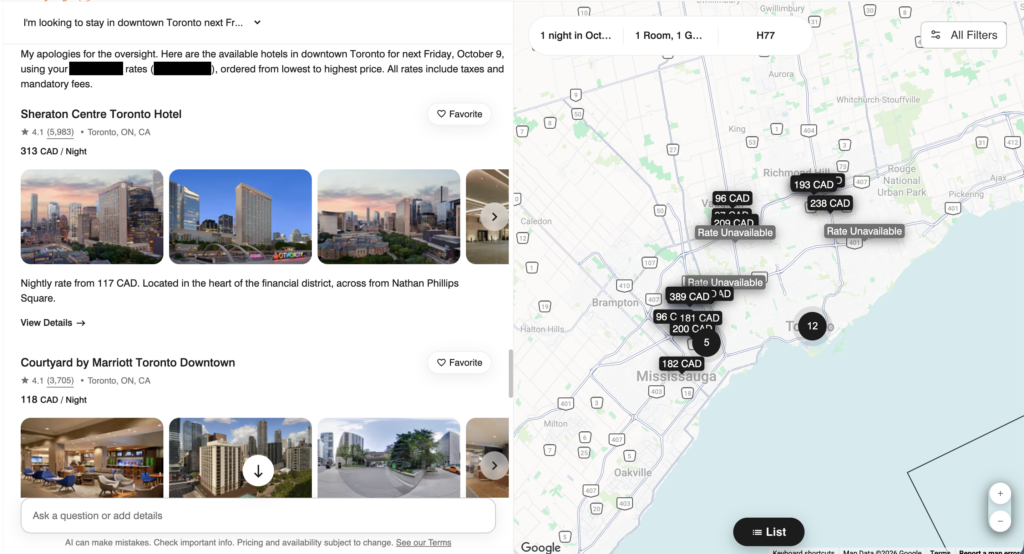Screen dimensions: 1024x554
Task: Click View Details for Sheraton Centre
Action: 53,323
